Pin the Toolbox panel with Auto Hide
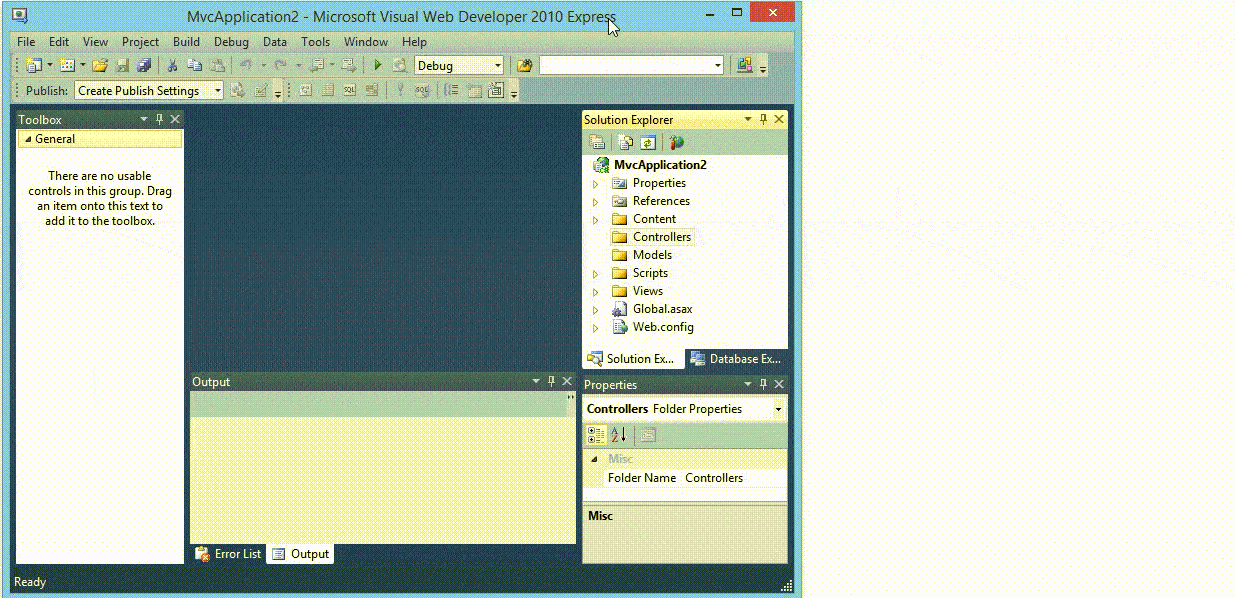The height and width of the screenshot is (598, 1235). click(159, 119)
